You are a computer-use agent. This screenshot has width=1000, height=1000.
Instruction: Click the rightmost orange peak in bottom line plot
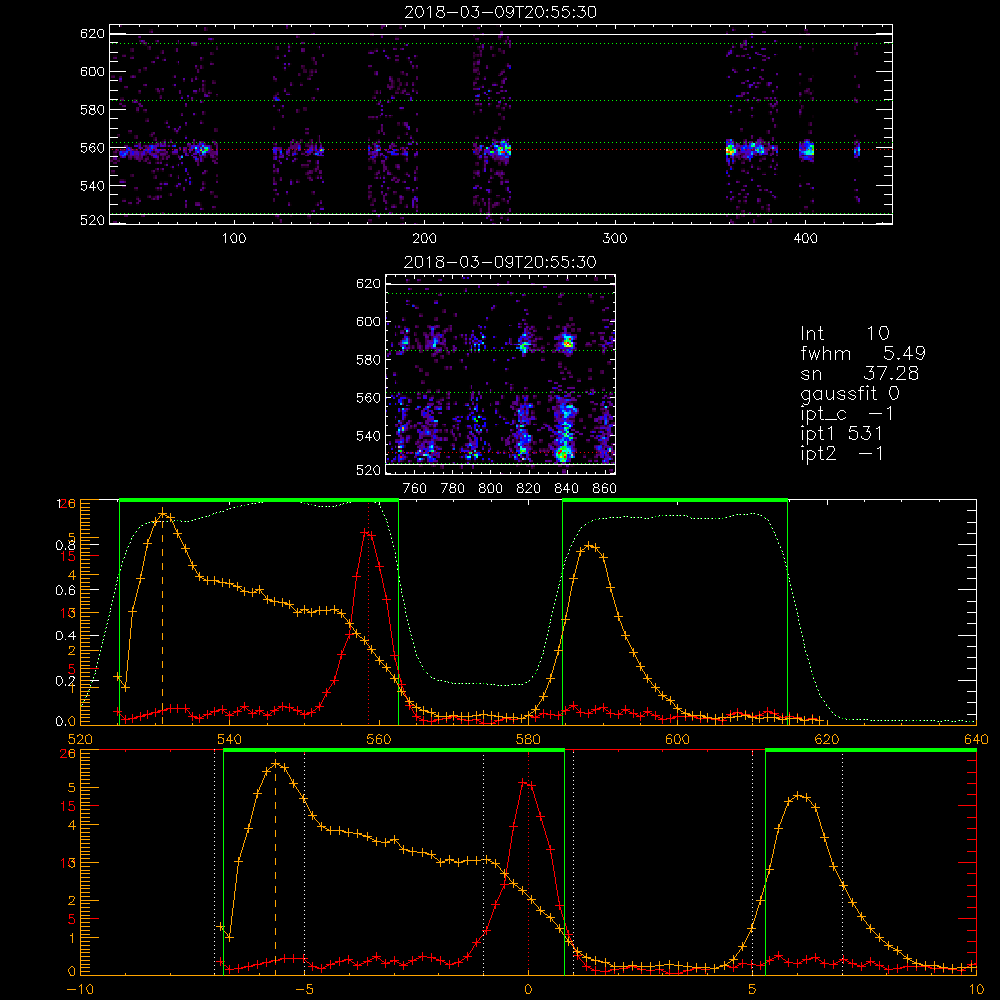coord(800,795)
